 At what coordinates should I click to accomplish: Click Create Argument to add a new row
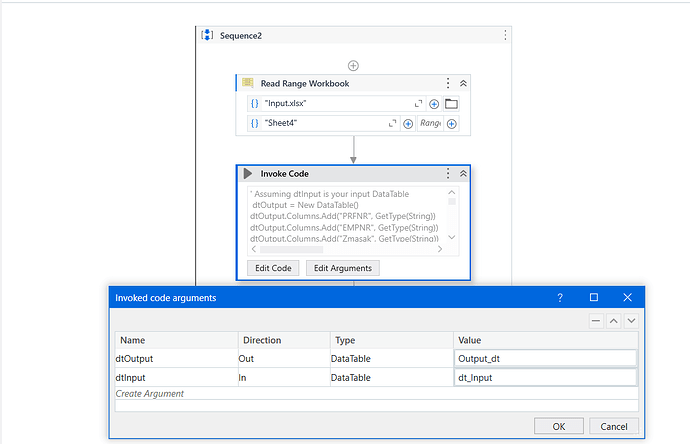coord(150,393)
